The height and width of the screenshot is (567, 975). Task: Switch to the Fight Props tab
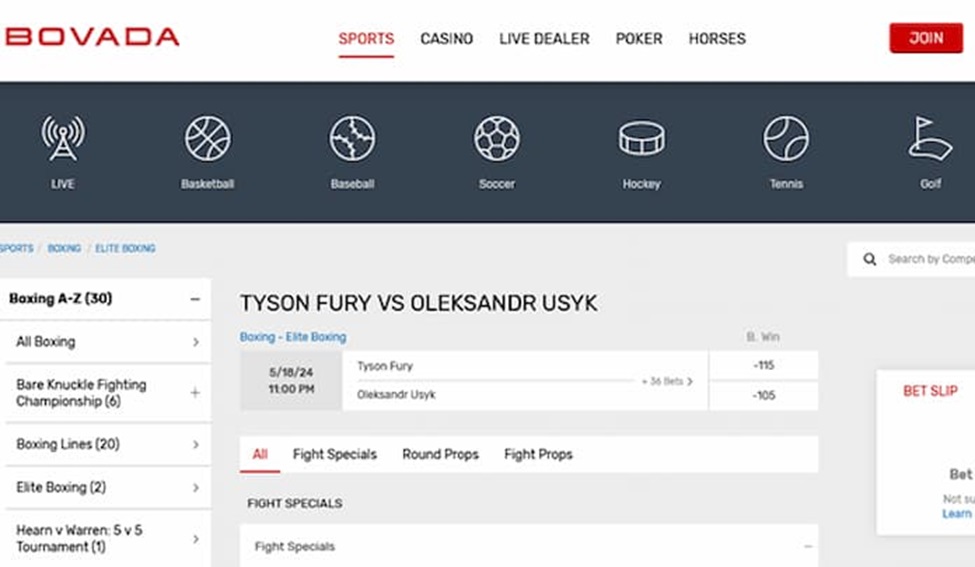(x=538, y=454)
